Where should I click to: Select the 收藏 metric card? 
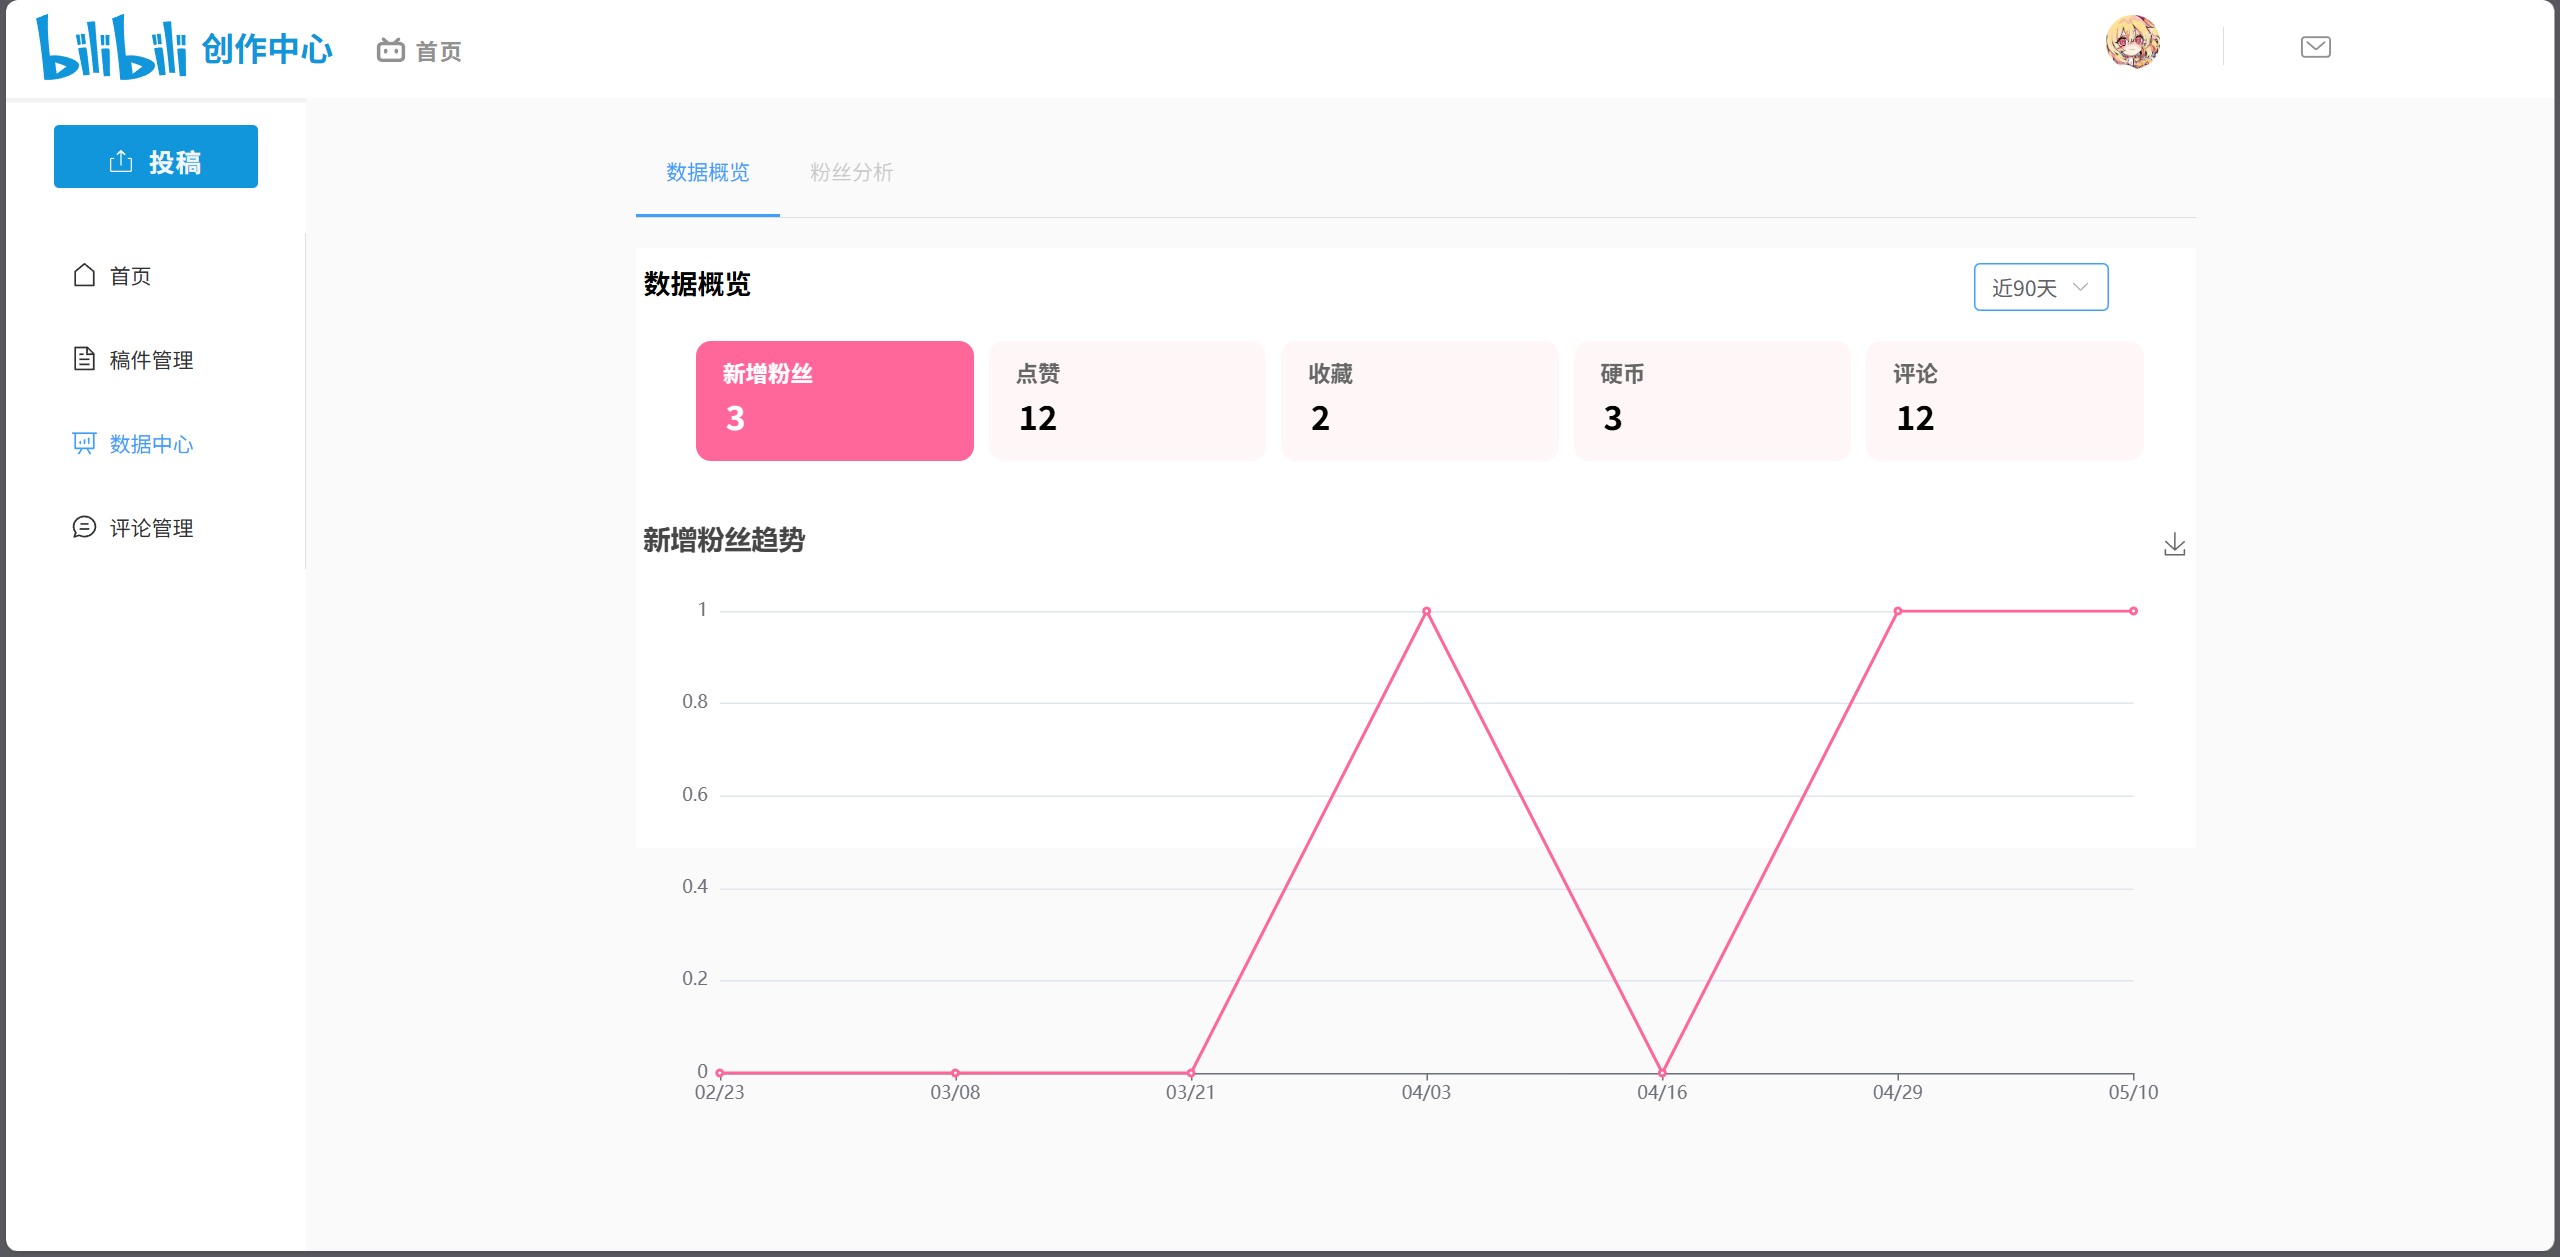[1419, 400]
